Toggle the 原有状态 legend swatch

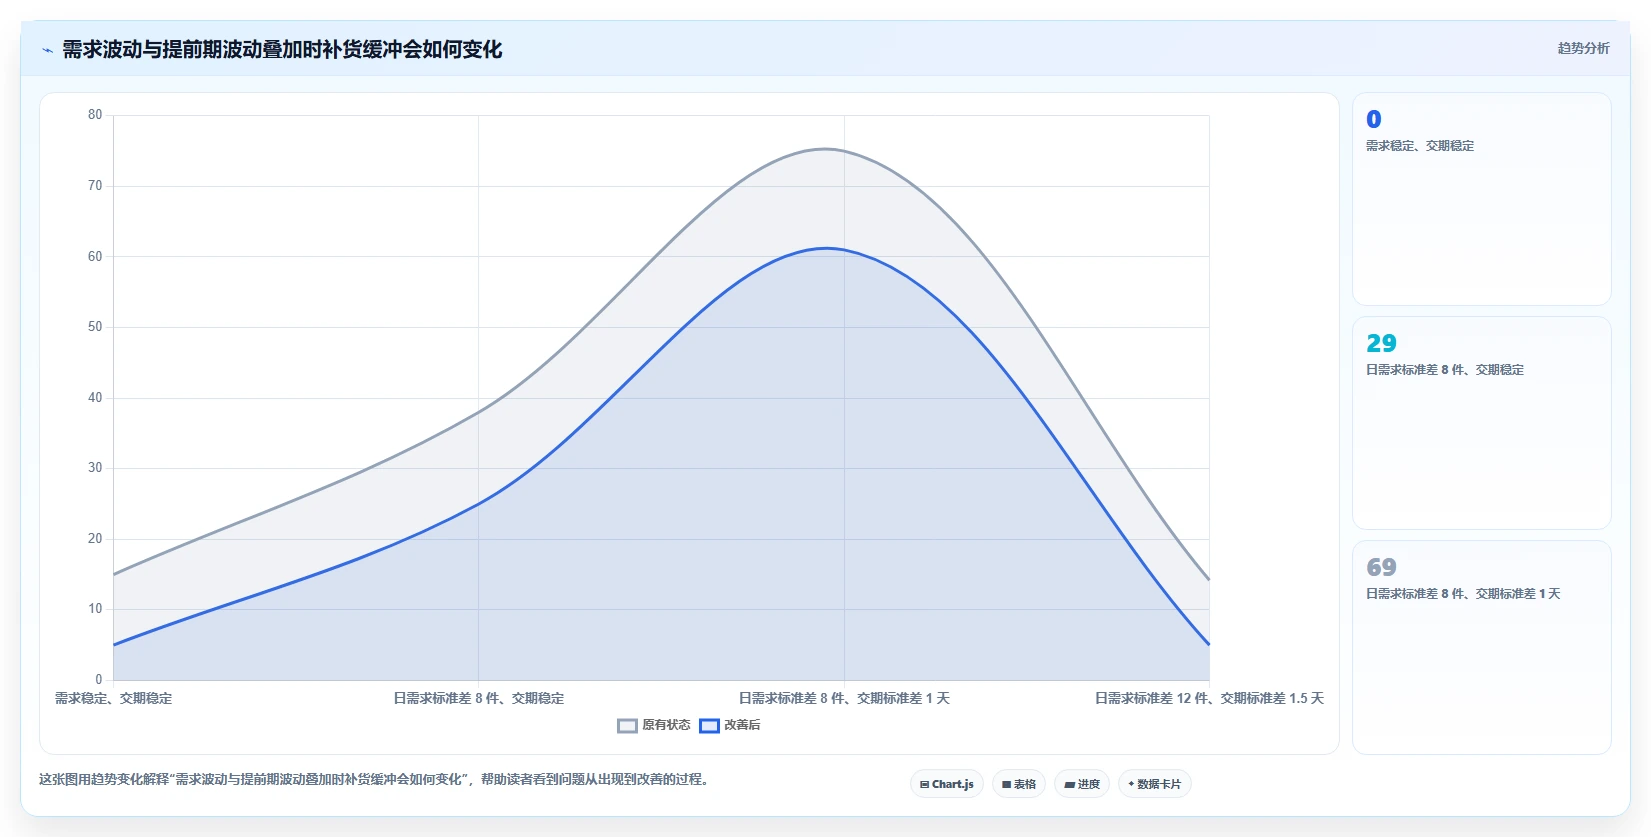[627, 726]
